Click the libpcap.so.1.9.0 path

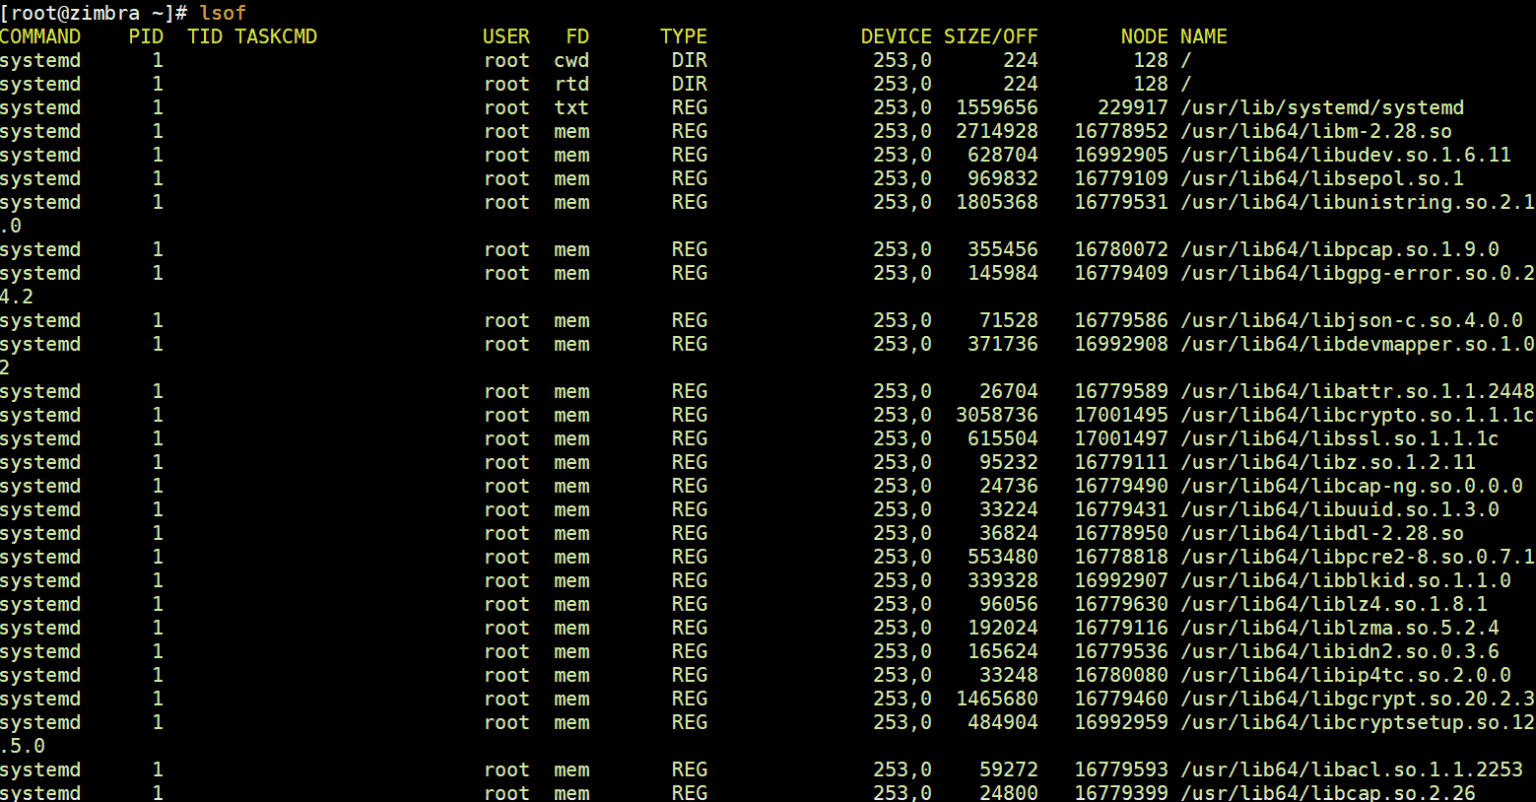coord(1340,249)
